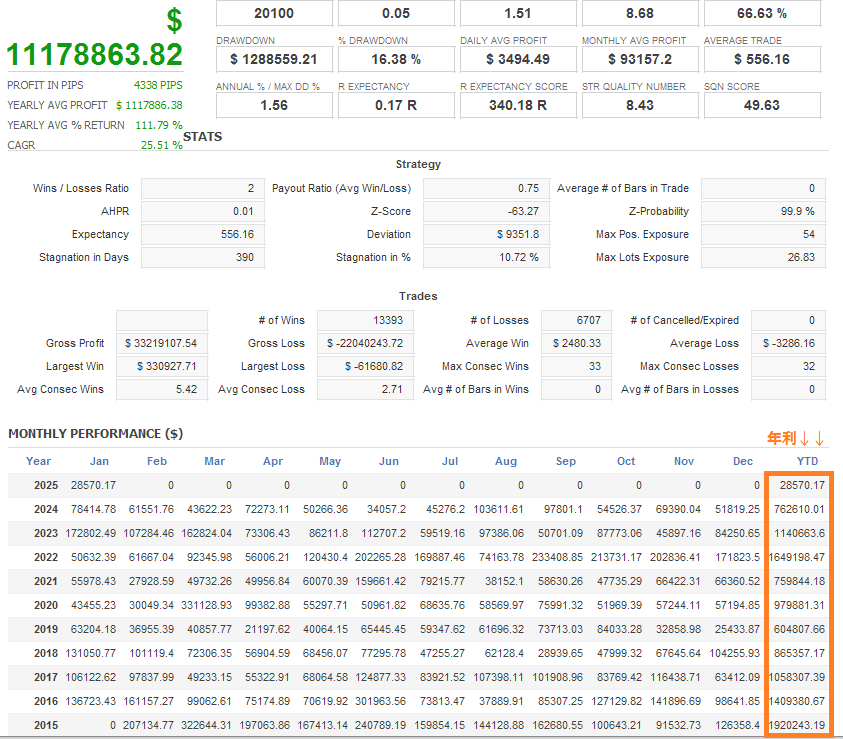Click Largest Win field $ 330927.71
Viewport: 843px width, 739px height.
pyautogui.click(x=162, y=367)
